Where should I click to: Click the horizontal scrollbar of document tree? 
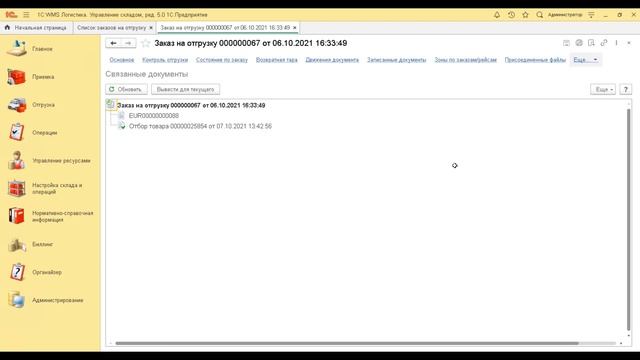point(347,343)
